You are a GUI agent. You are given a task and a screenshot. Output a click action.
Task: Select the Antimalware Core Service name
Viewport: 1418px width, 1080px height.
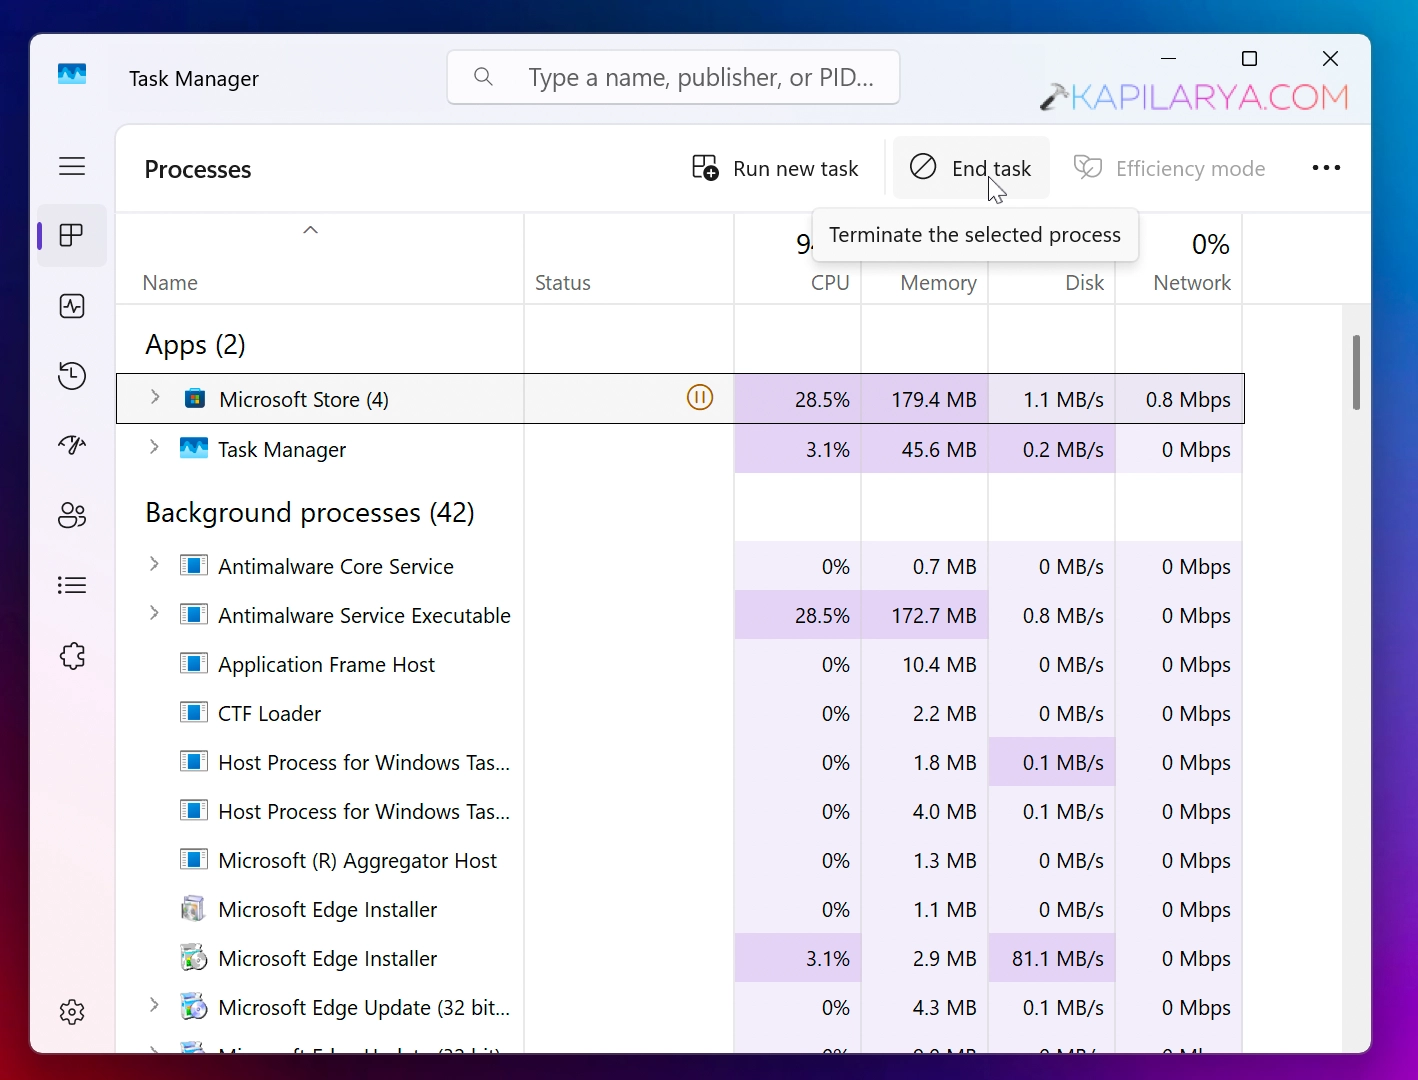336,567
